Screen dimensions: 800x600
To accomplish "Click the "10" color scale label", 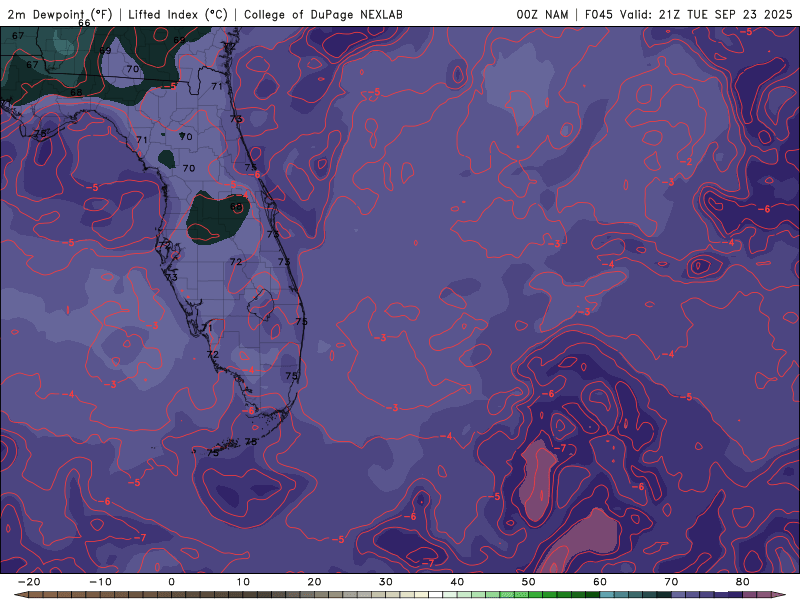I will pyautogui.click(x=243, y=582).
